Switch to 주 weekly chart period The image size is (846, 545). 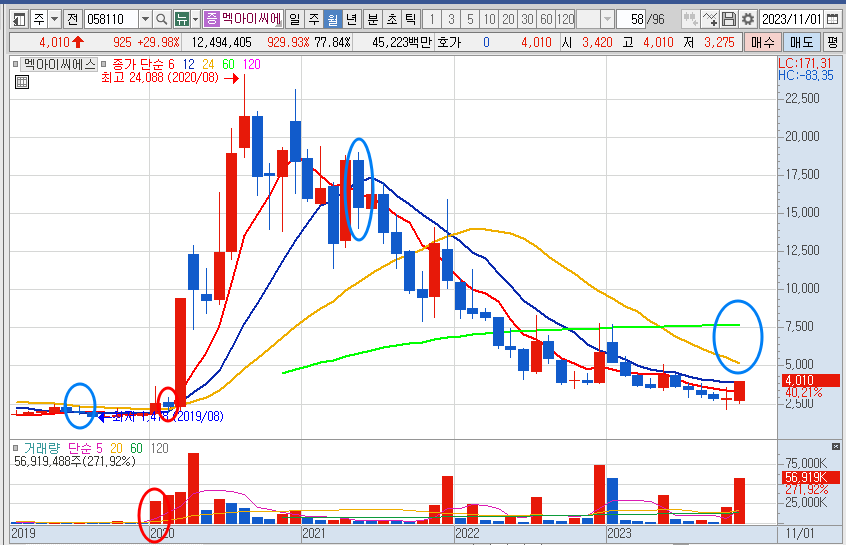313,20
